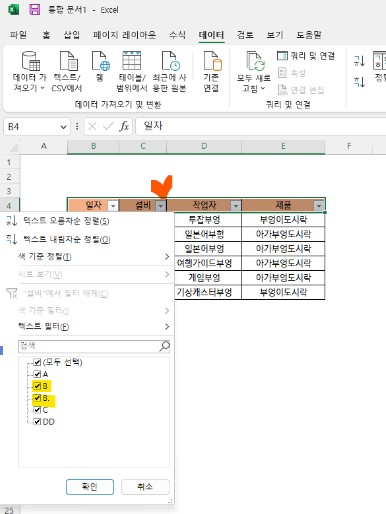Select row 2 header
The height and width of the screenshot is (514, 386).
tap(9, 177)
